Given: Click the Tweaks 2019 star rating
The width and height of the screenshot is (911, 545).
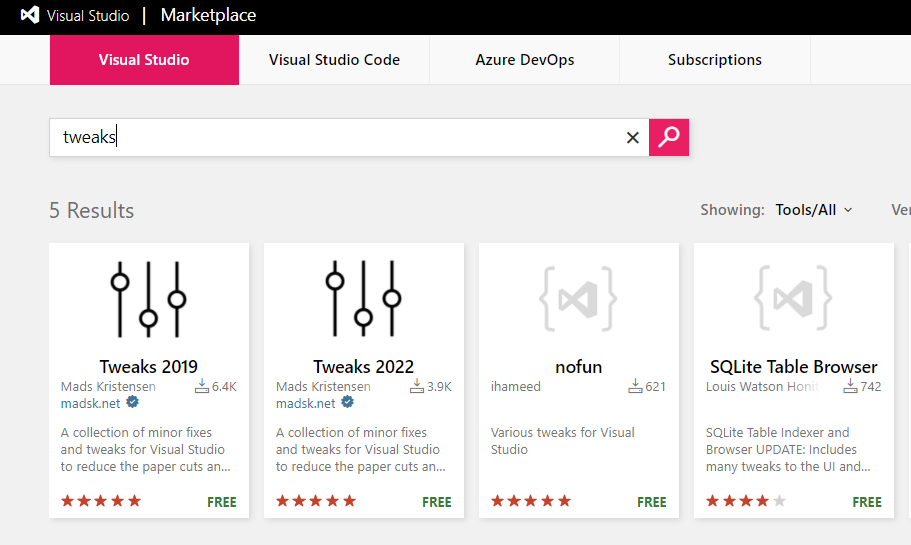Looking at the screenshot, I should (101, 501).
